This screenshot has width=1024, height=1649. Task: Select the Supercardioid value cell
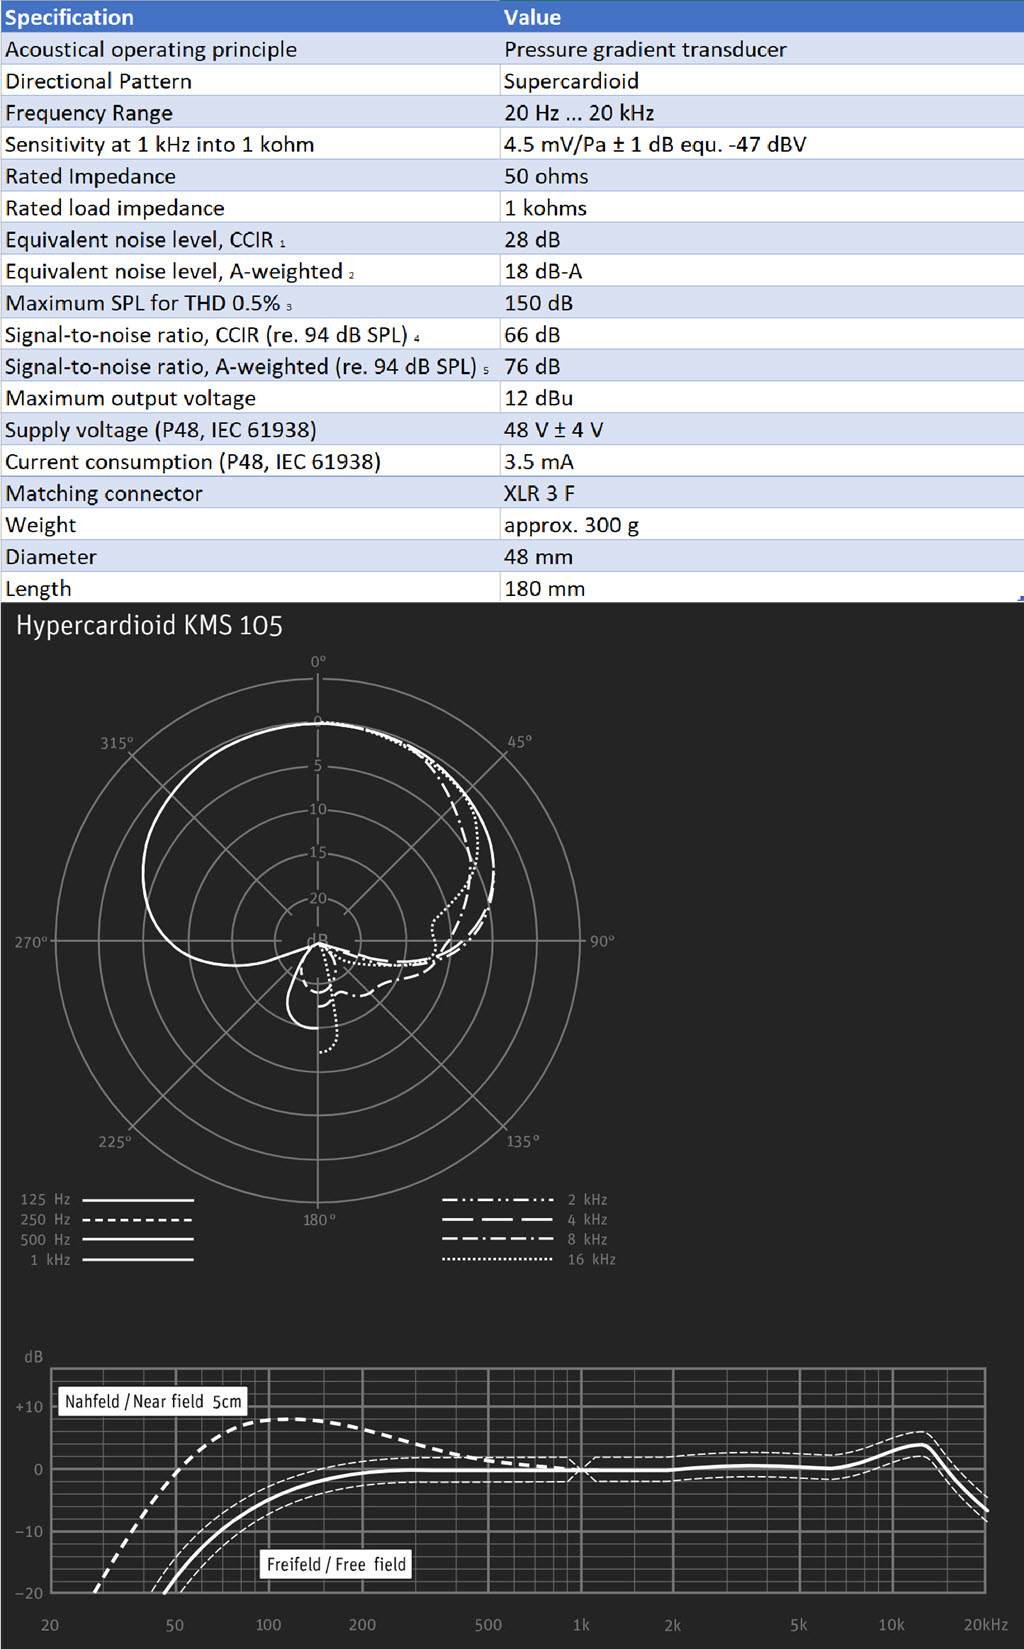click(x=571, y=81)
